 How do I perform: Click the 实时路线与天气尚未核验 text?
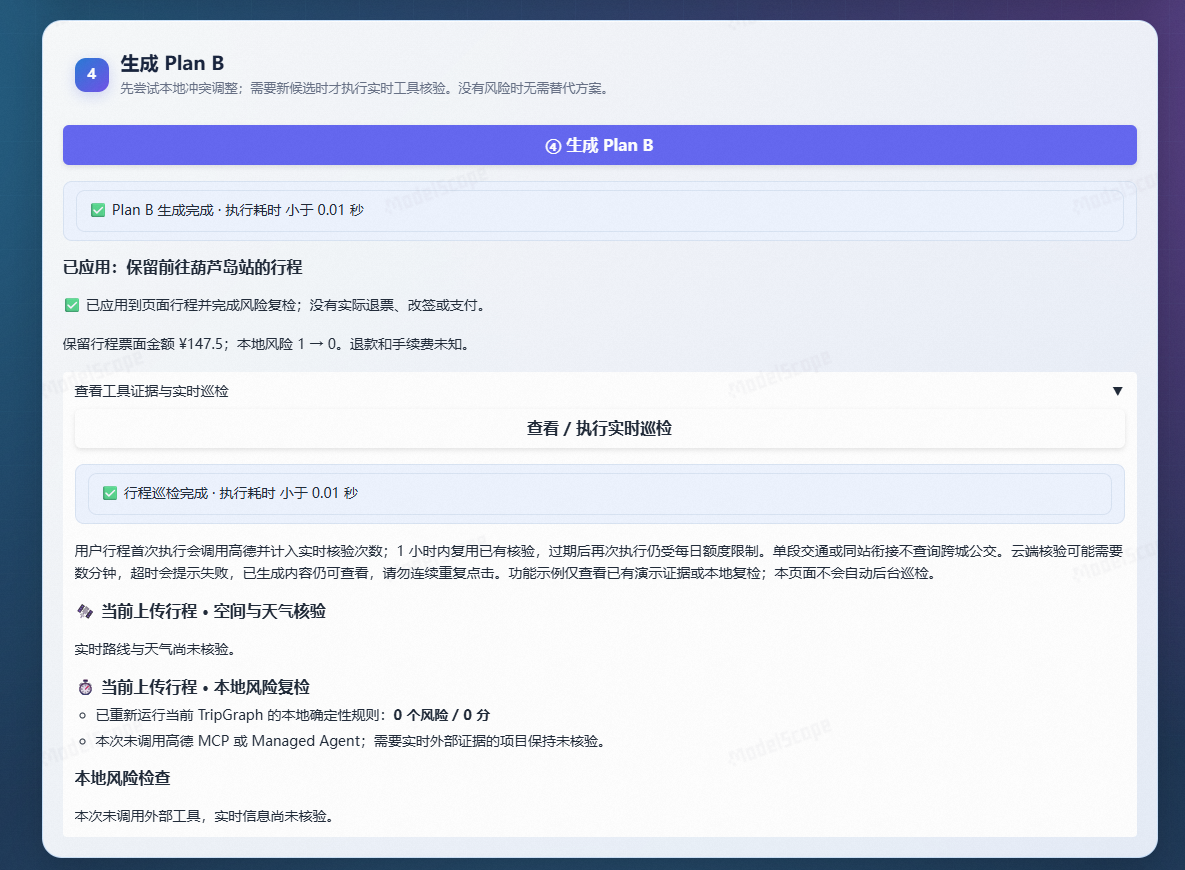[156, 649]
